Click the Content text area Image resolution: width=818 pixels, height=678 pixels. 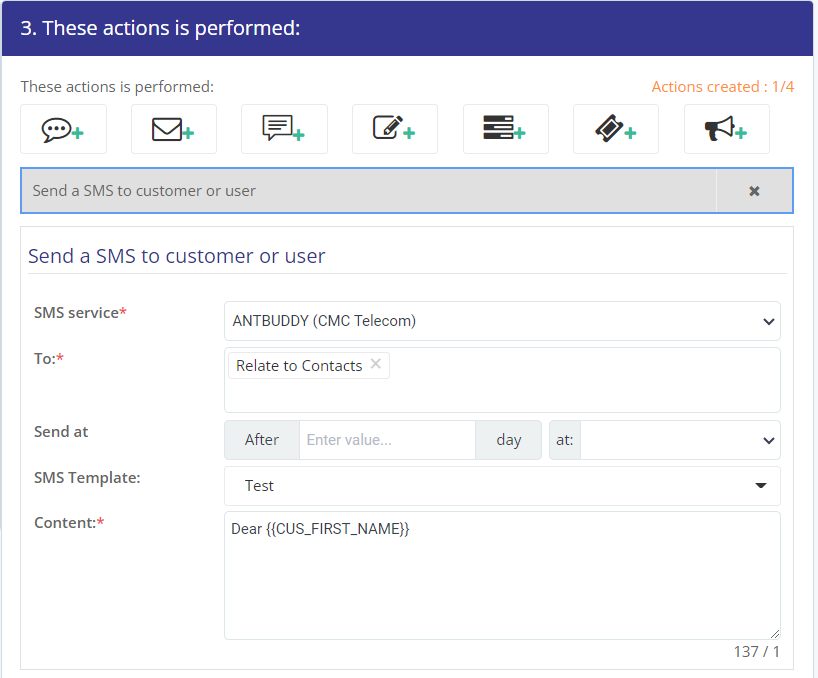click(x=502, y=576)
